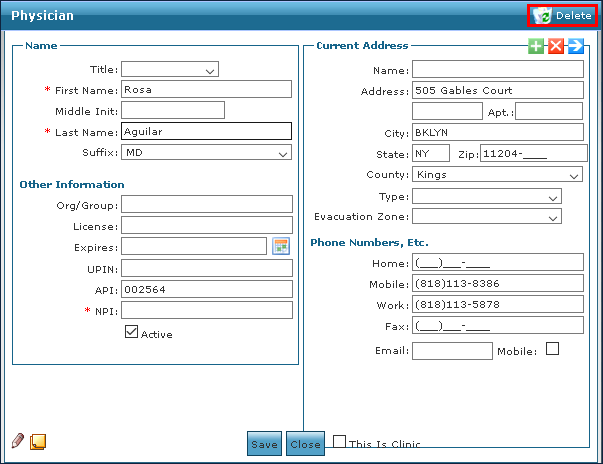Click the green plus add address icon

[537, 46]
